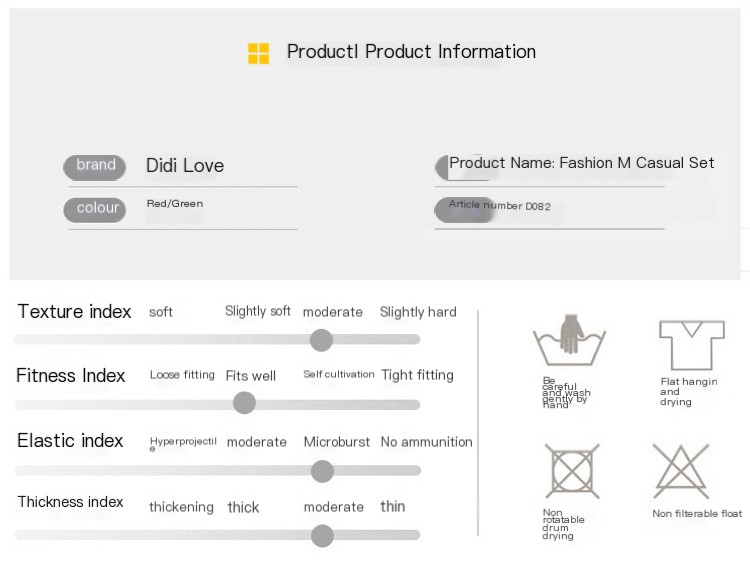The height and width of the screenshot is (562, 750).
Task: Select the brand label pill
Action: pyautogui.click(x=95, y=166)
